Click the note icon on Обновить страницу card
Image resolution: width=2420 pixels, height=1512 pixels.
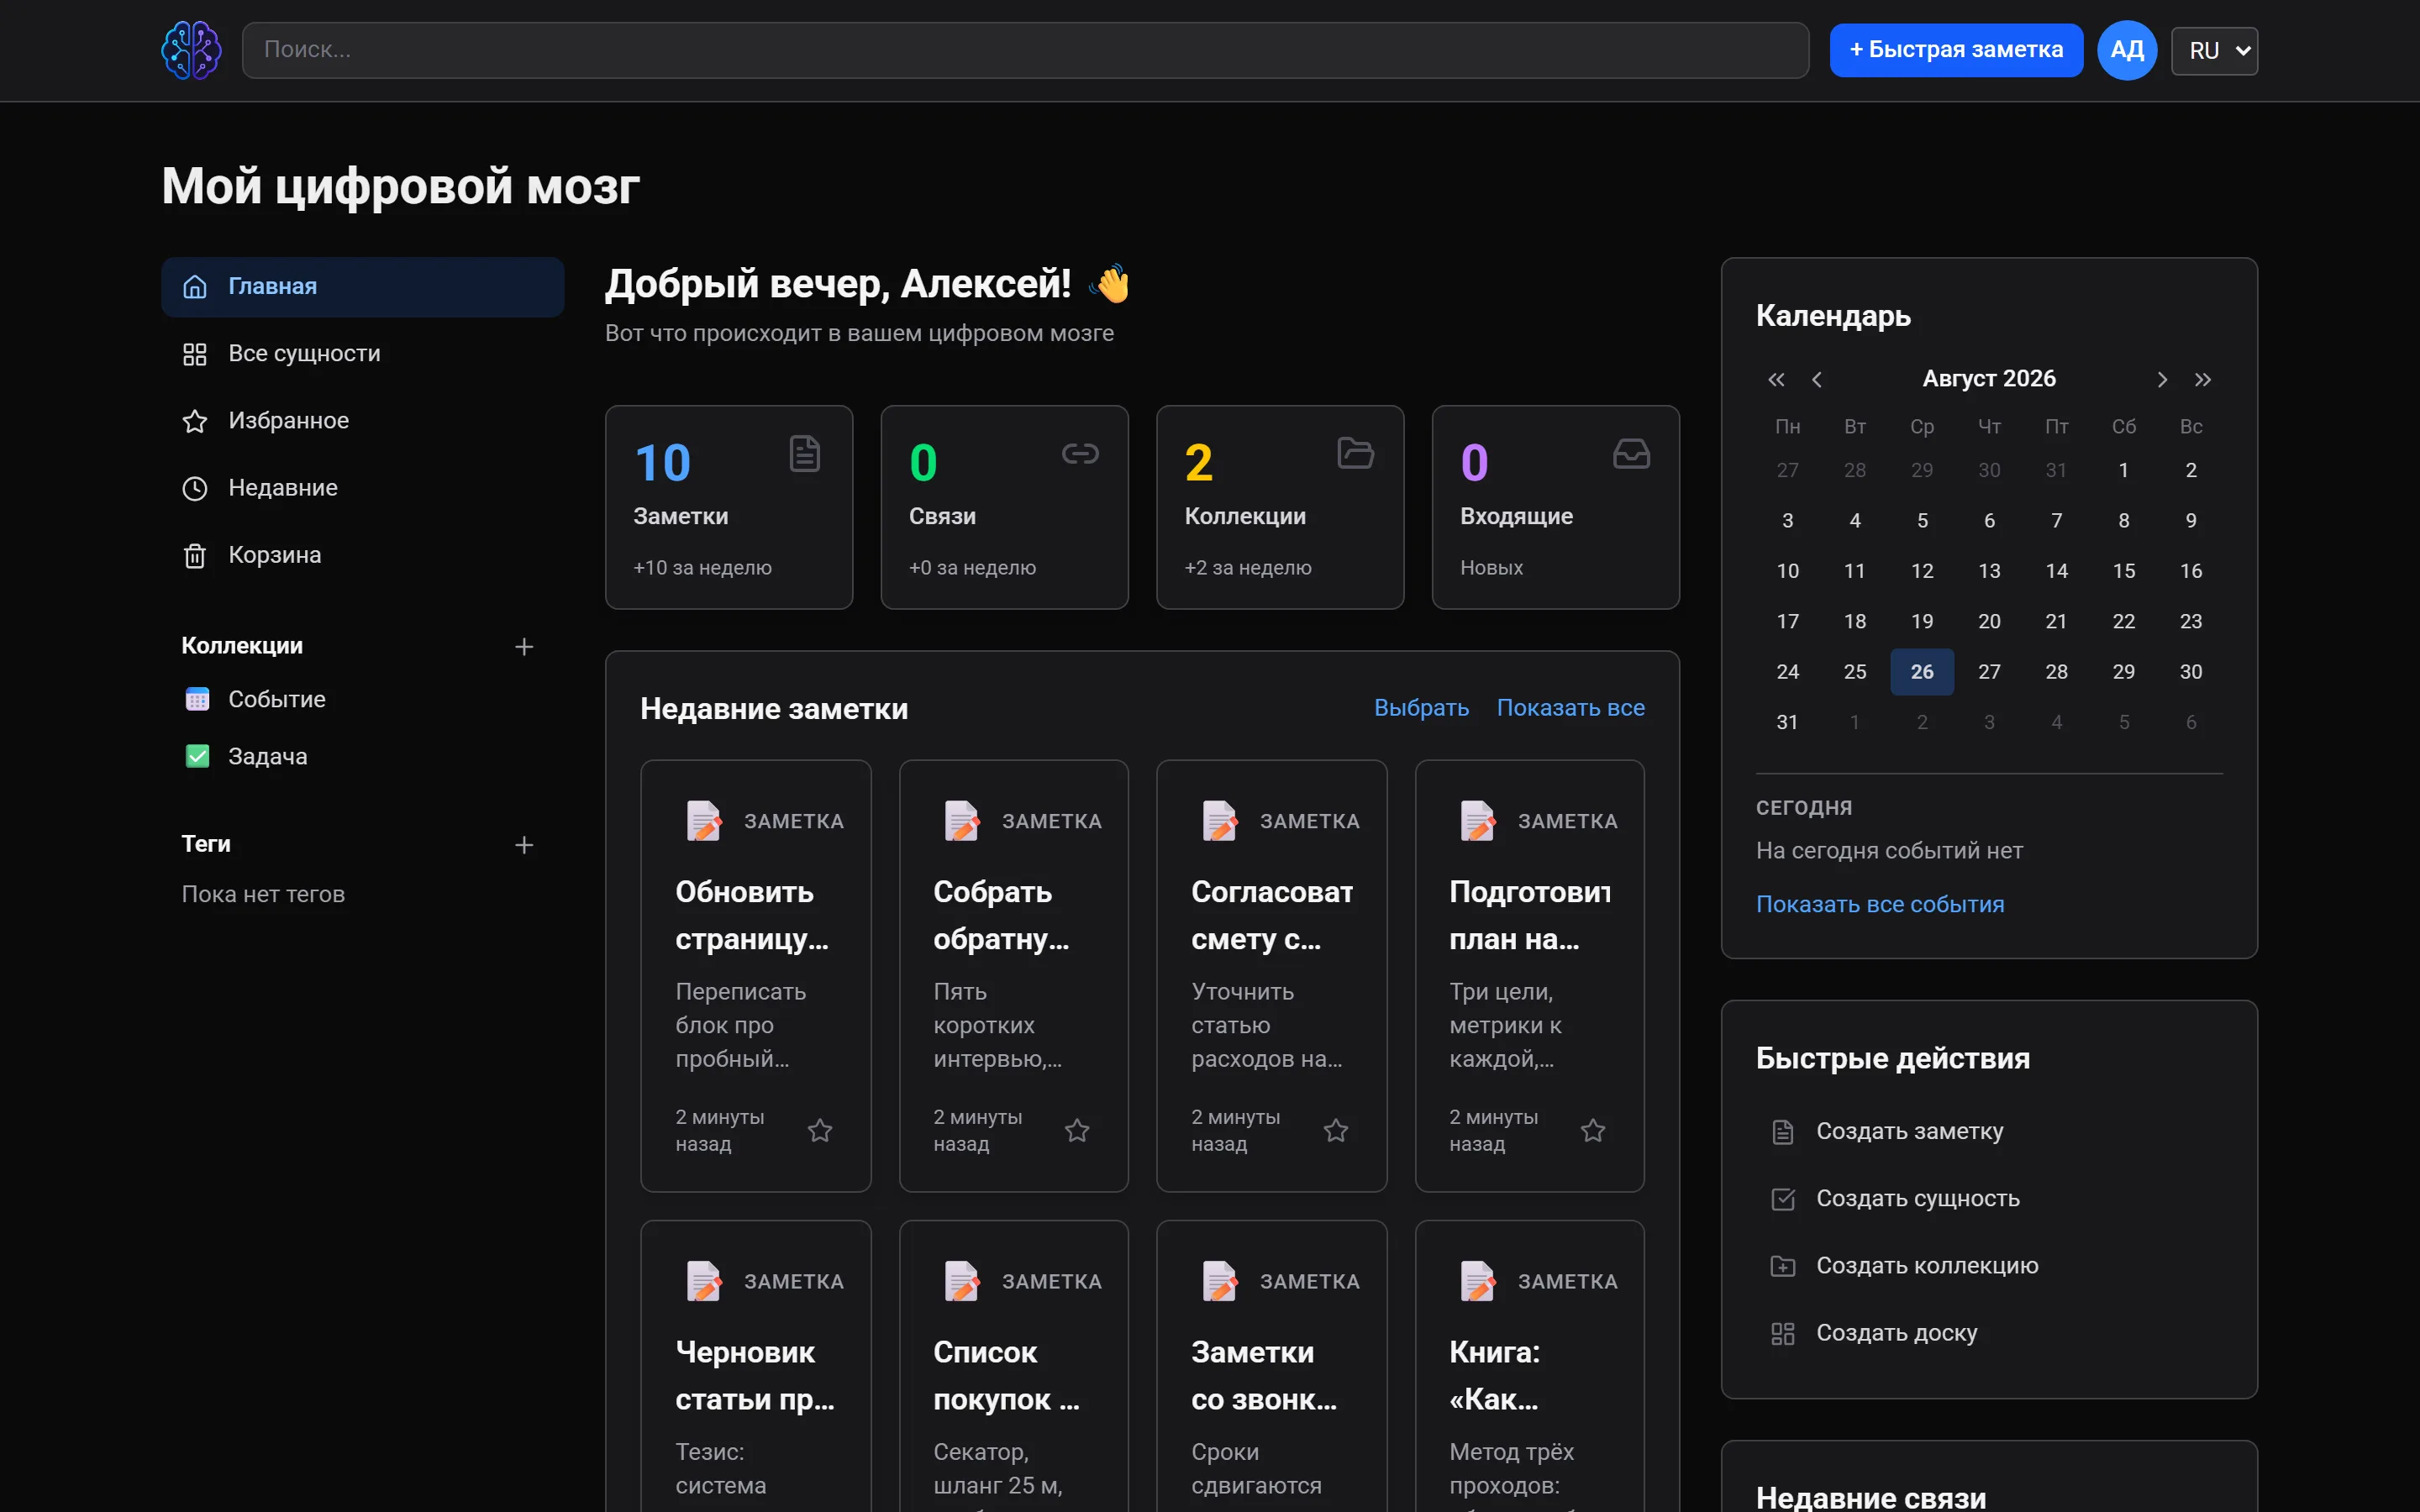[x=704, y=821]
